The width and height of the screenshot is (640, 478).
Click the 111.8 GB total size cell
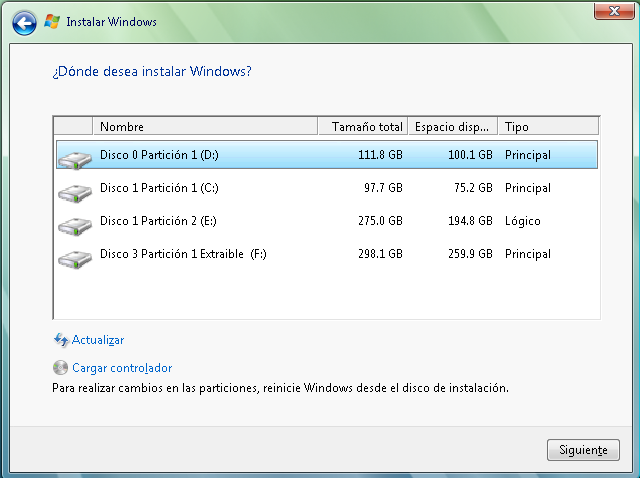tap(380, 155)
